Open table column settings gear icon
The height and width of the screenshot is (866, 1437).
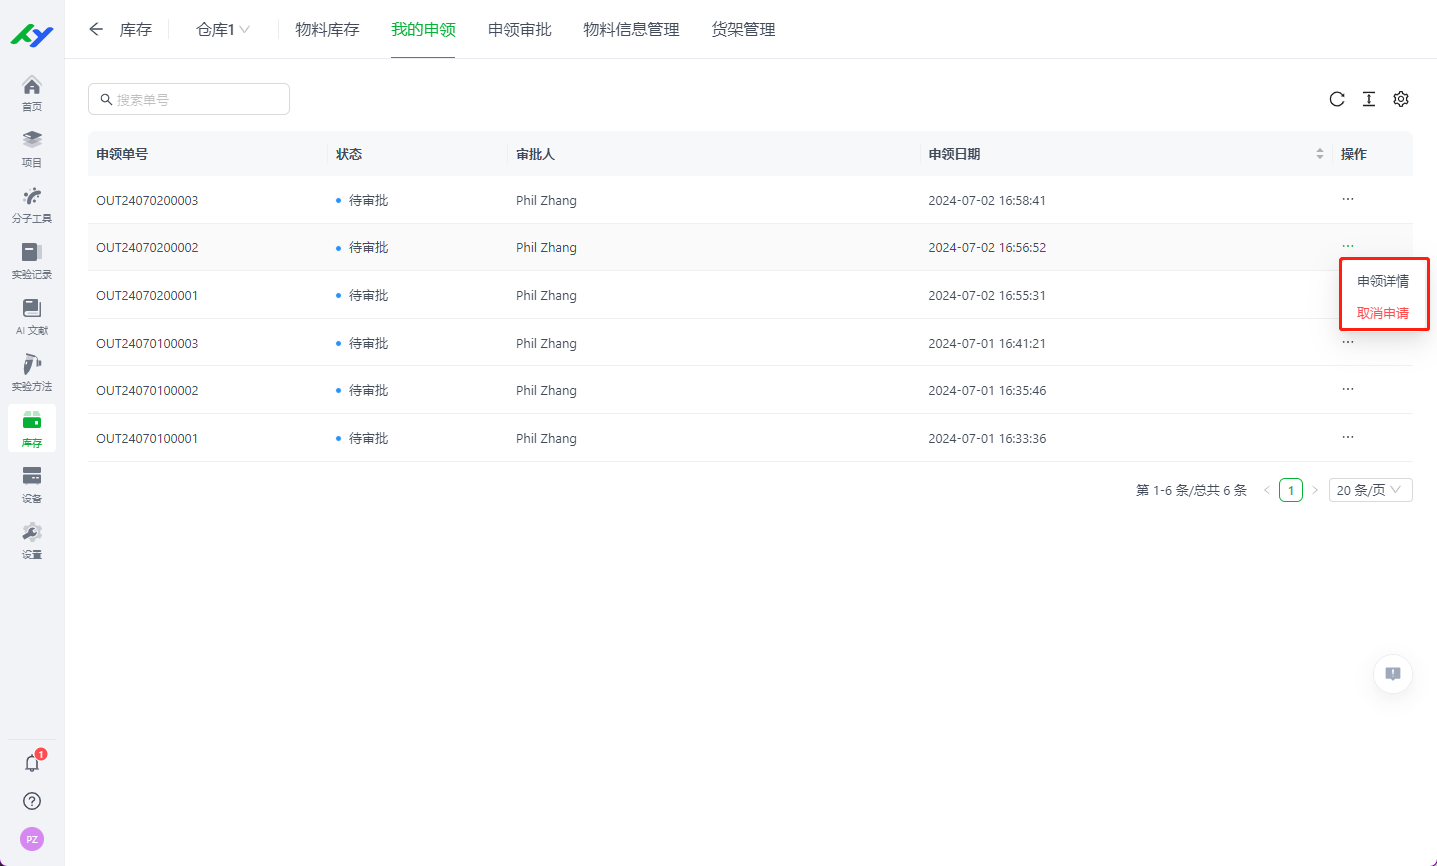(x=1401, y=99)
